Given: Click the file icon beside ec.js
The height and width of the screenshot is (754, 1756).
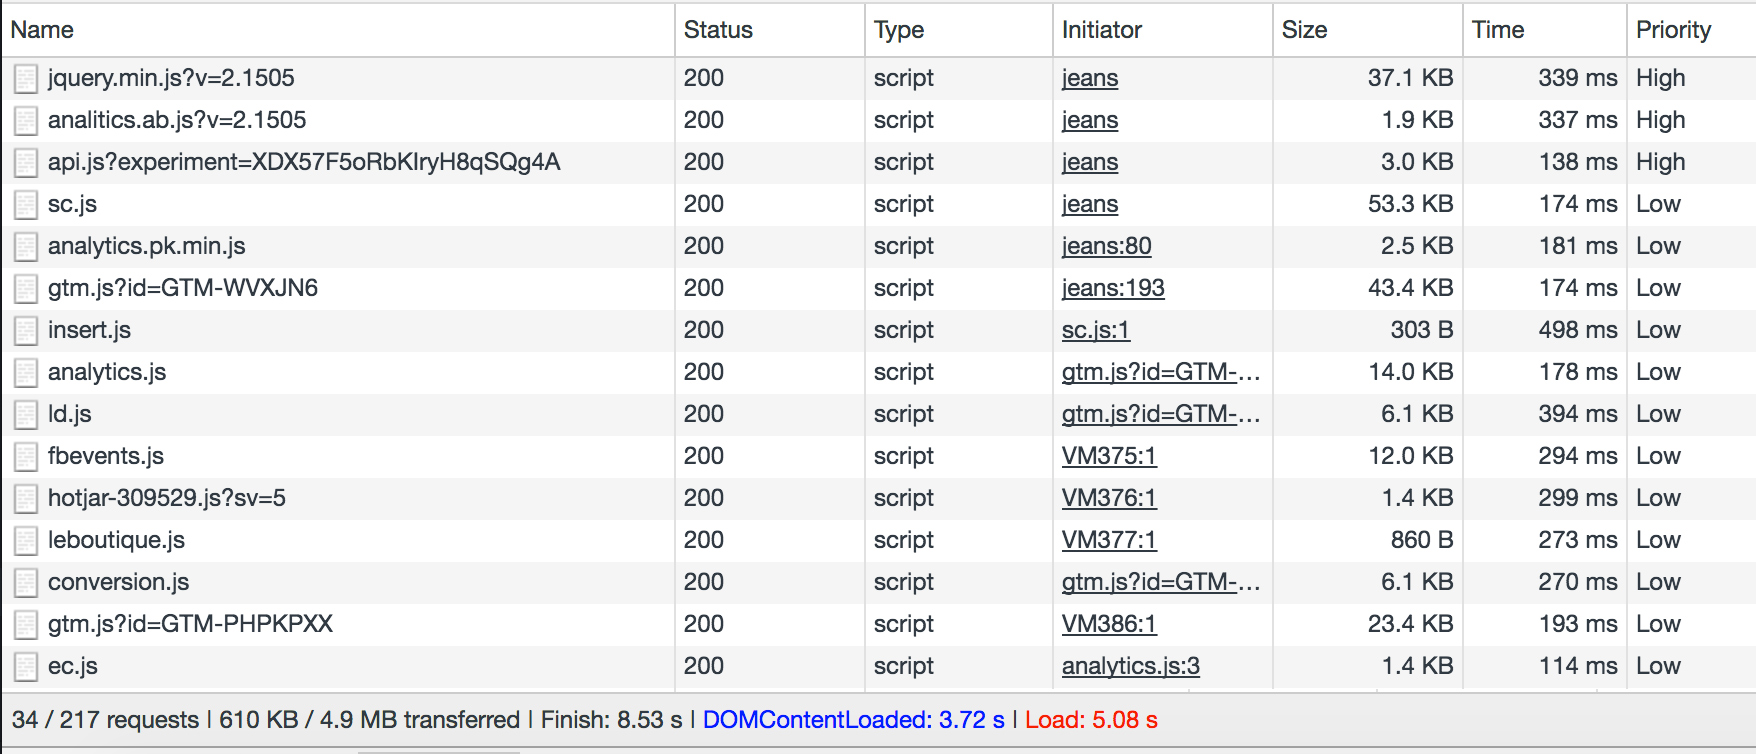Looking at the screenshot, I should tap(26, 667).
